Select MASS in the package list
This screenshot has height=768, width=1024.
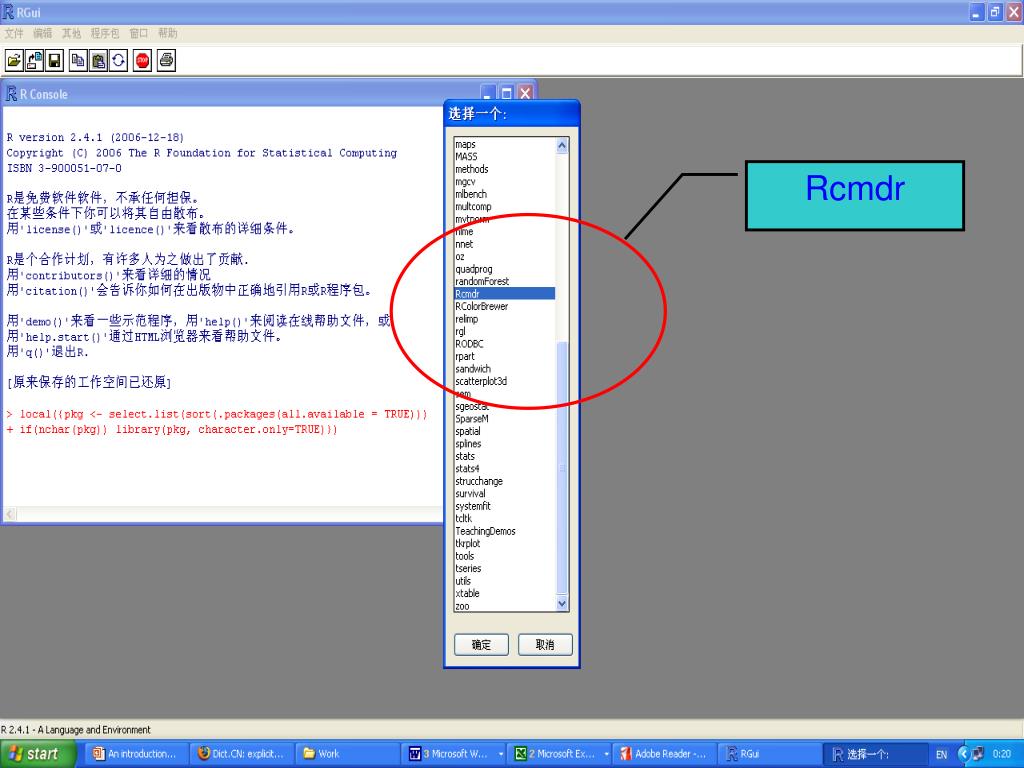pyautogui.click(x=505, y=157)
